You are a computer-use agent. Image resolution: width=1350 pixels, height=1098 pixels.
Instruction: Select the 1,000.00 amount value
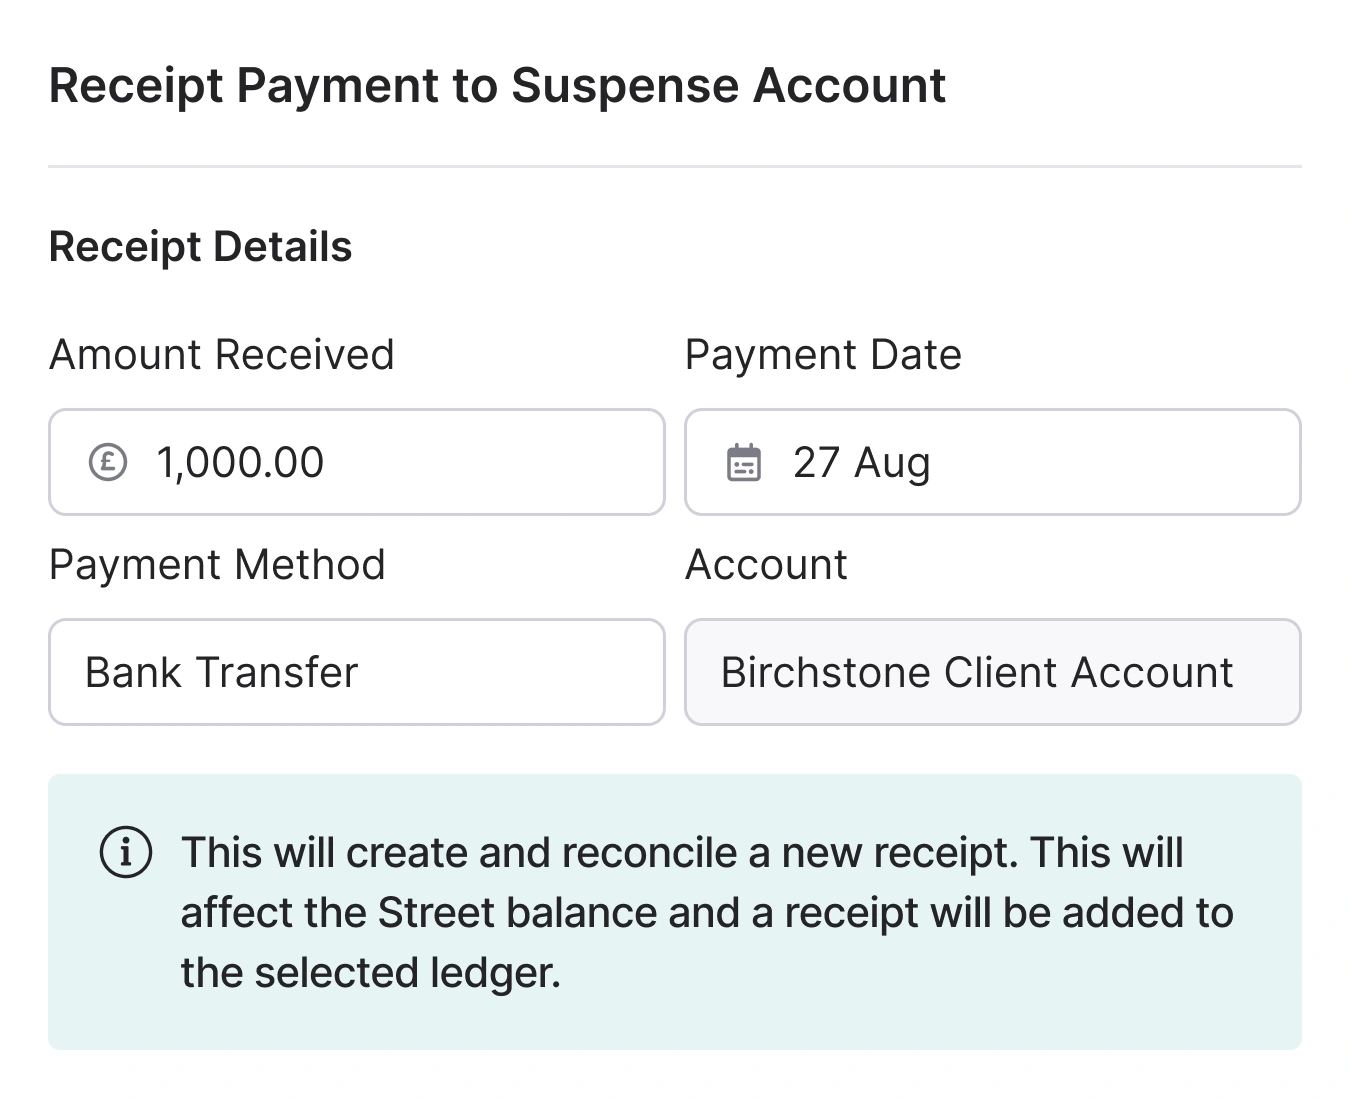(240, 463)
